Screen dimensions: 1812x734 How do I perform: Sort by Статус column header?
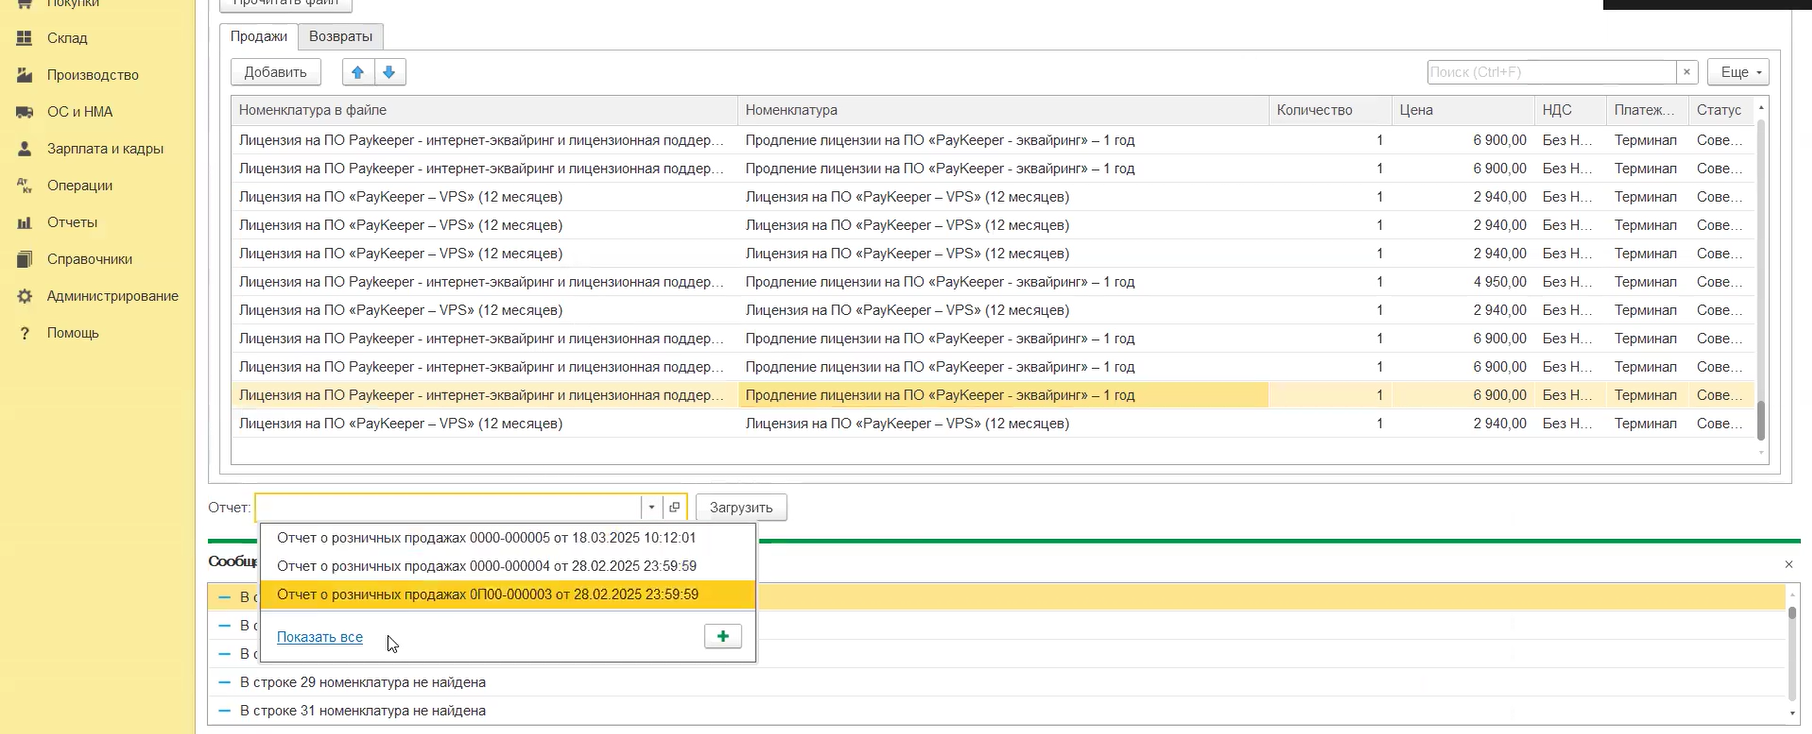(x=1721, y=110)
